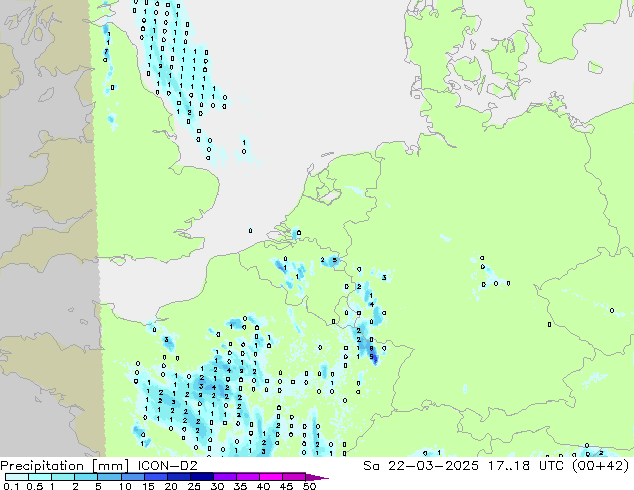Viewport: 634px width, 490px height.
Task: Click the 0.1–0.5 mm legend color swatch
Action: tap(17, 477)
